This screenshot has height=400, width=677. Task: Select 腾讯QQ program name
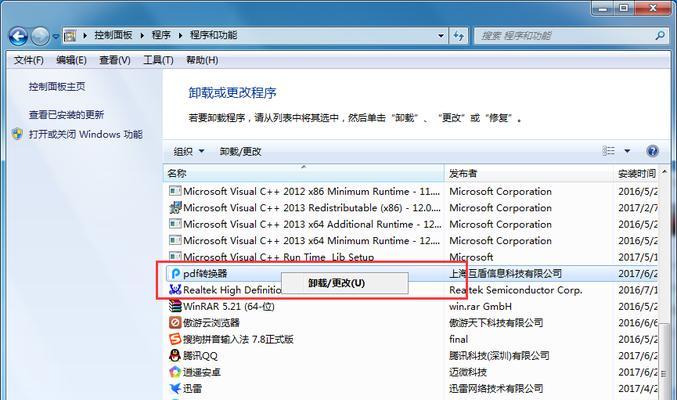200,356
